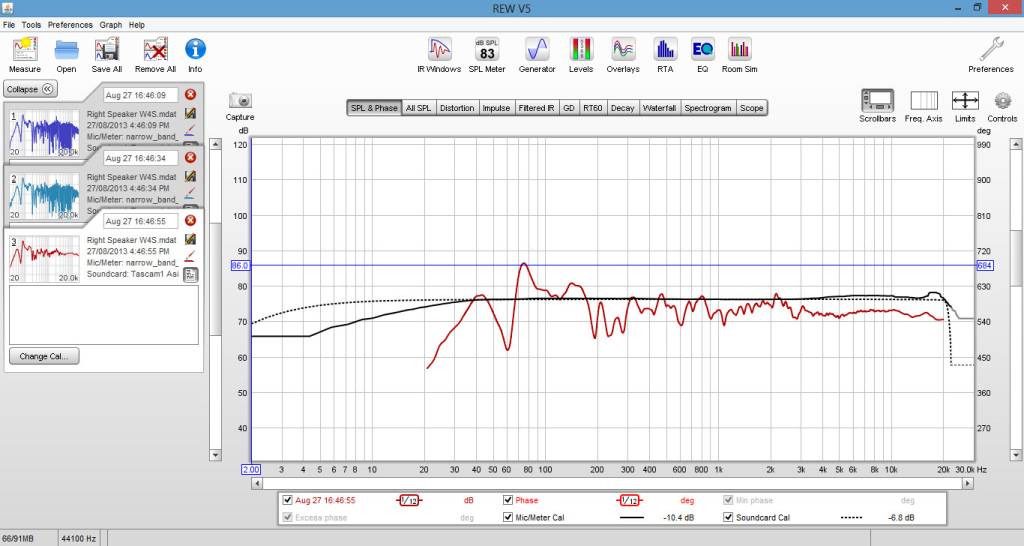Click the Change Cal... button
The height and width of the screenshot is (546, 1024).
pyautogui.click(x=44, y=356)
